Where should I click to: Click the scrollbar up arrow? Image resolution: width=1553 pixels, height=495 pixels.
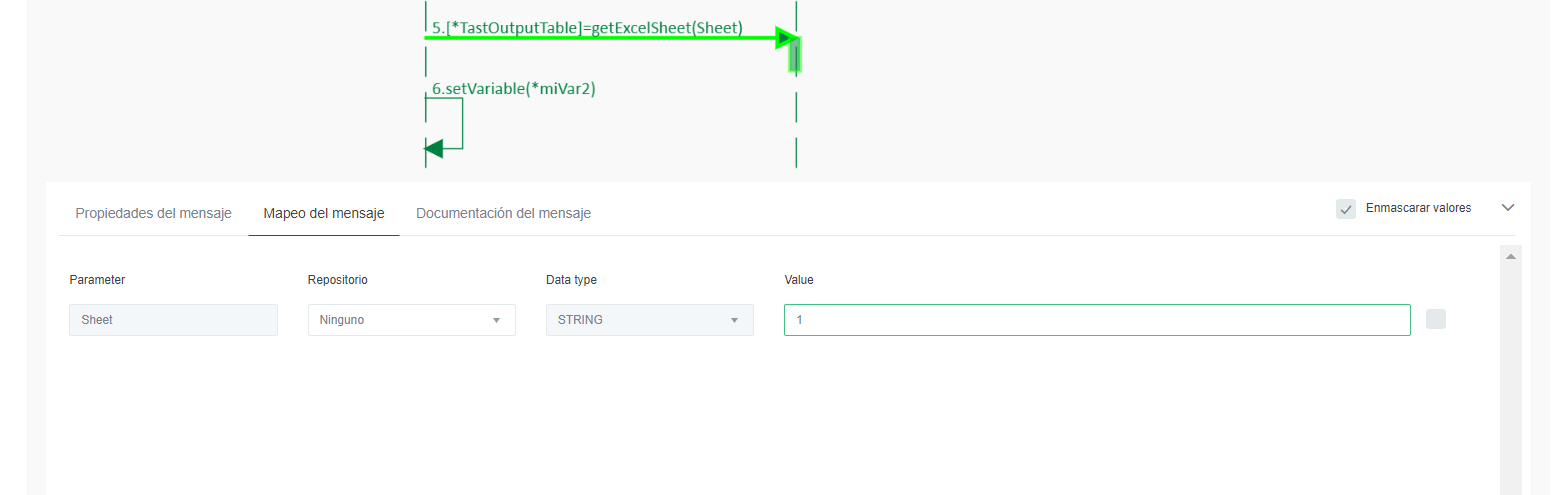pos(1511,257)
